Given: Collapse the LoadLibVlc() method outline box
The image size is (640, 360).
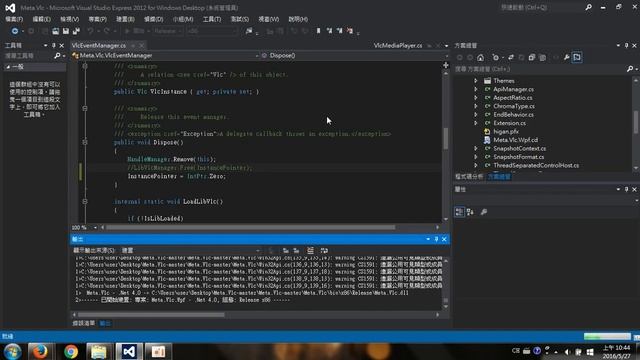Looking at the screenshot, I should point(85,202).
